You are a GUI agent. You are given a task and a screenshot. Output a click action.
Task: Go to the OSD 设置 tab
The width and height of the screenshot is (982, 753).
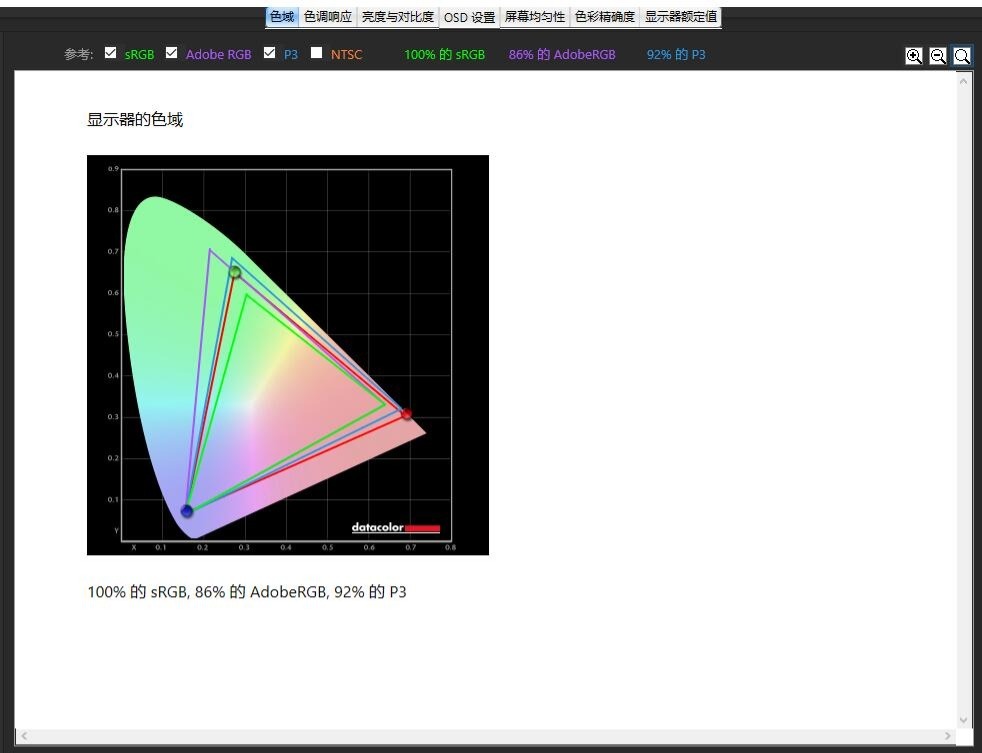469,18
